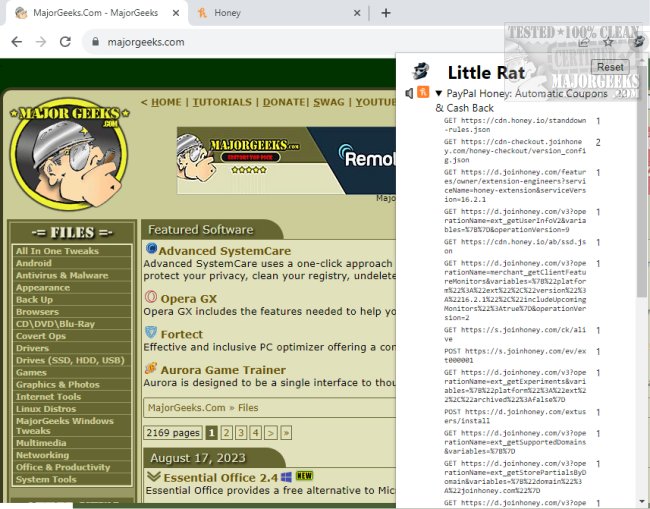Go to page 2 of files
Screen dimensions: 650x509
226,433
